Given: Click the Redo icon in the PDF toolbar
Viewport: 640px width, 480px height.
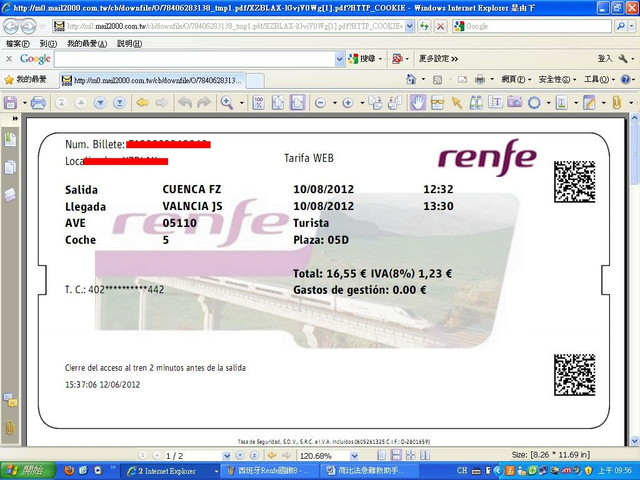Looking at the screenshot, I should [204, 103].
